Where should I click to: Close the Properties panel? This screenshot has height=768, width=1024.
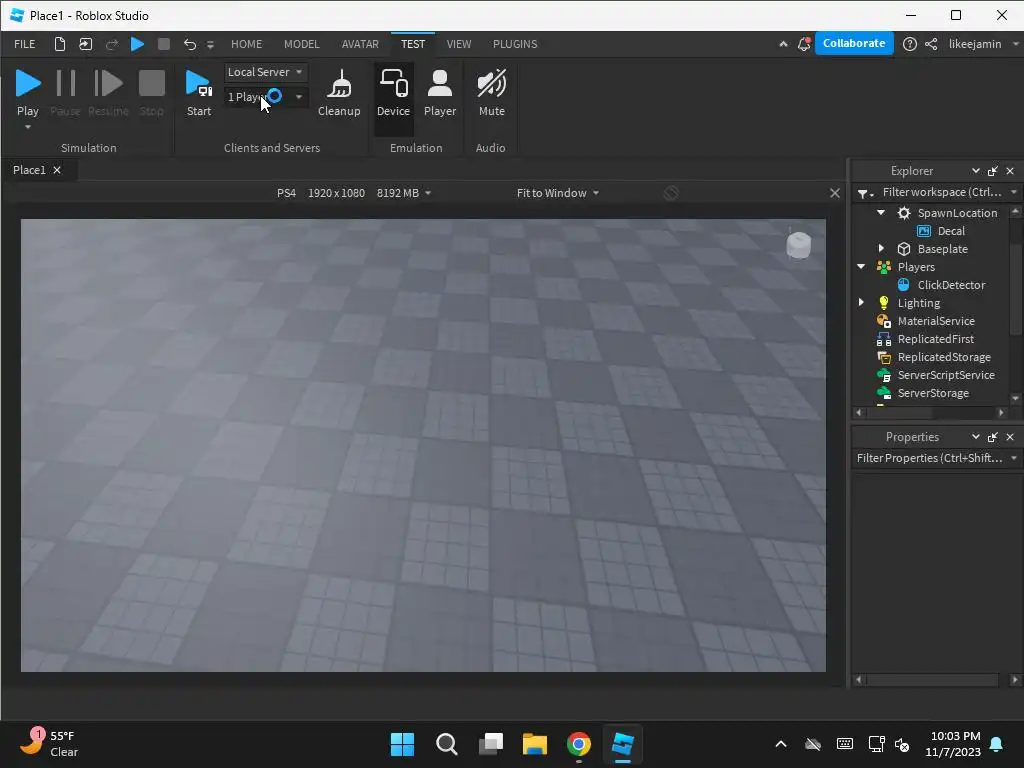pos(1010,437)
